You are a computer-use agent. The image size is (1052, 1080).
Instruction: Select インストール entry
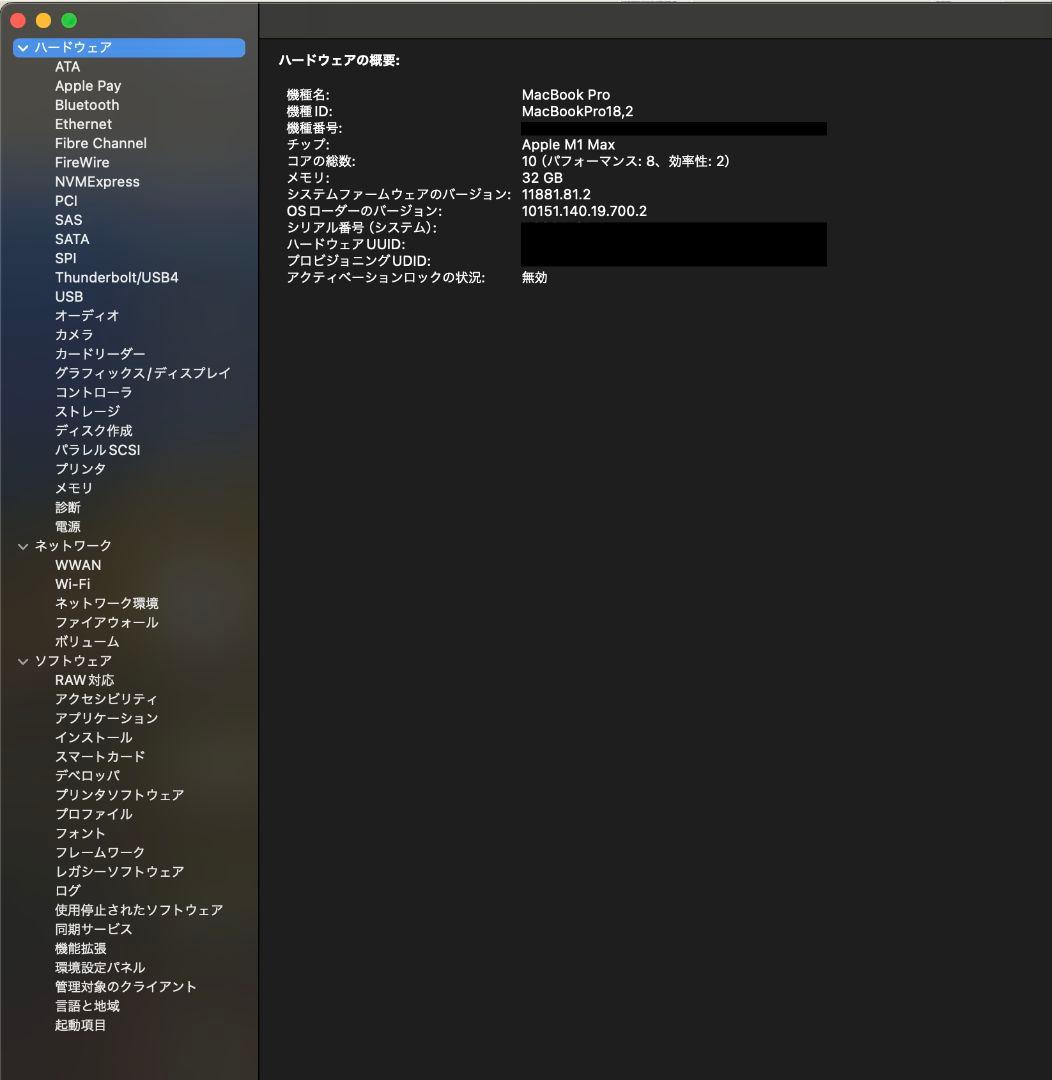[94, 738]
